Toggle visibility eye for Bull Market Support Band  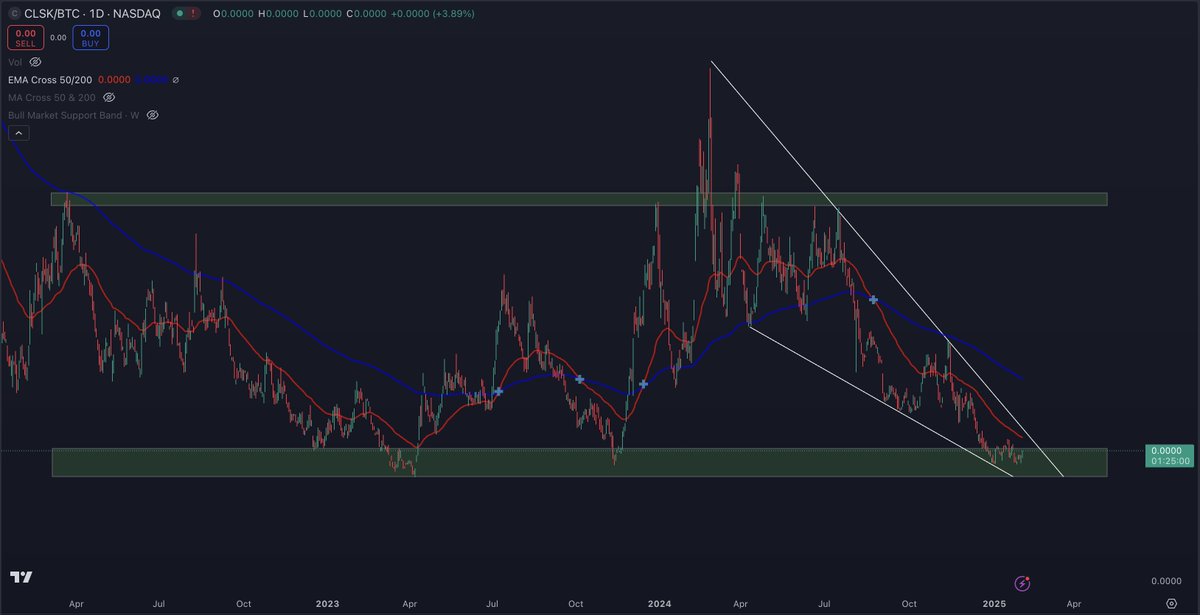153,115
